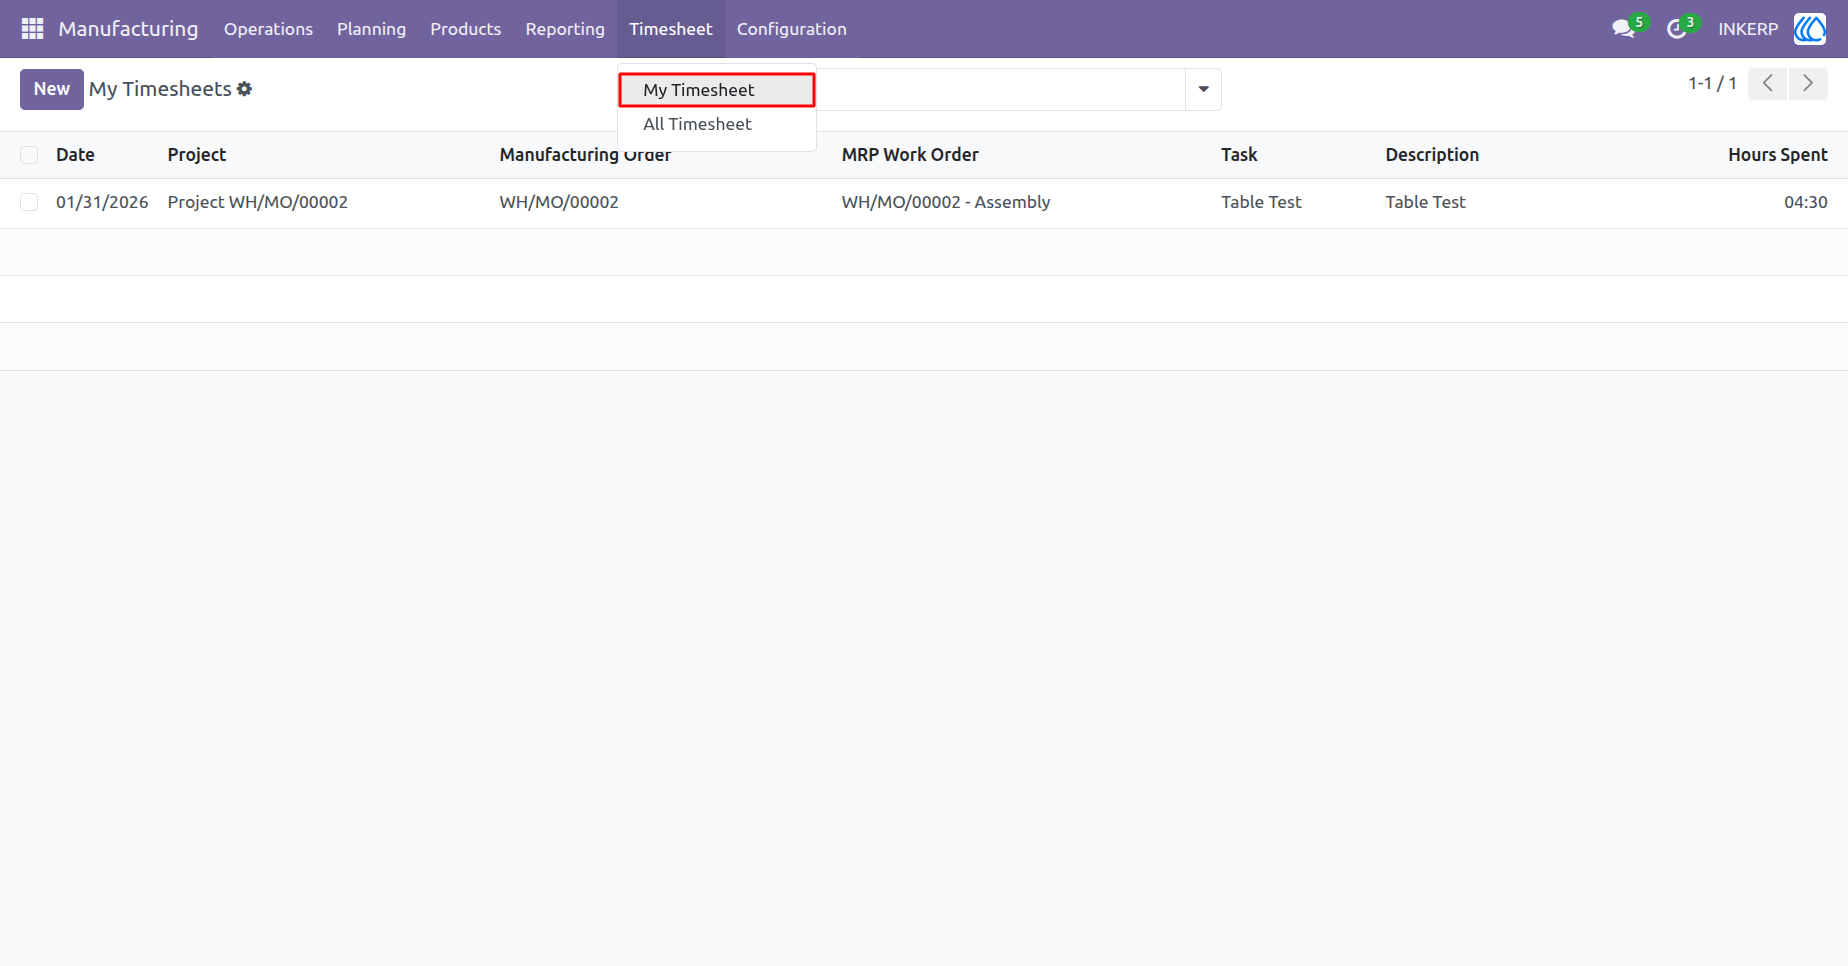Click the INKERP user avatar logo
This screenshot has height=966, width=1848.
point(1810,29)
